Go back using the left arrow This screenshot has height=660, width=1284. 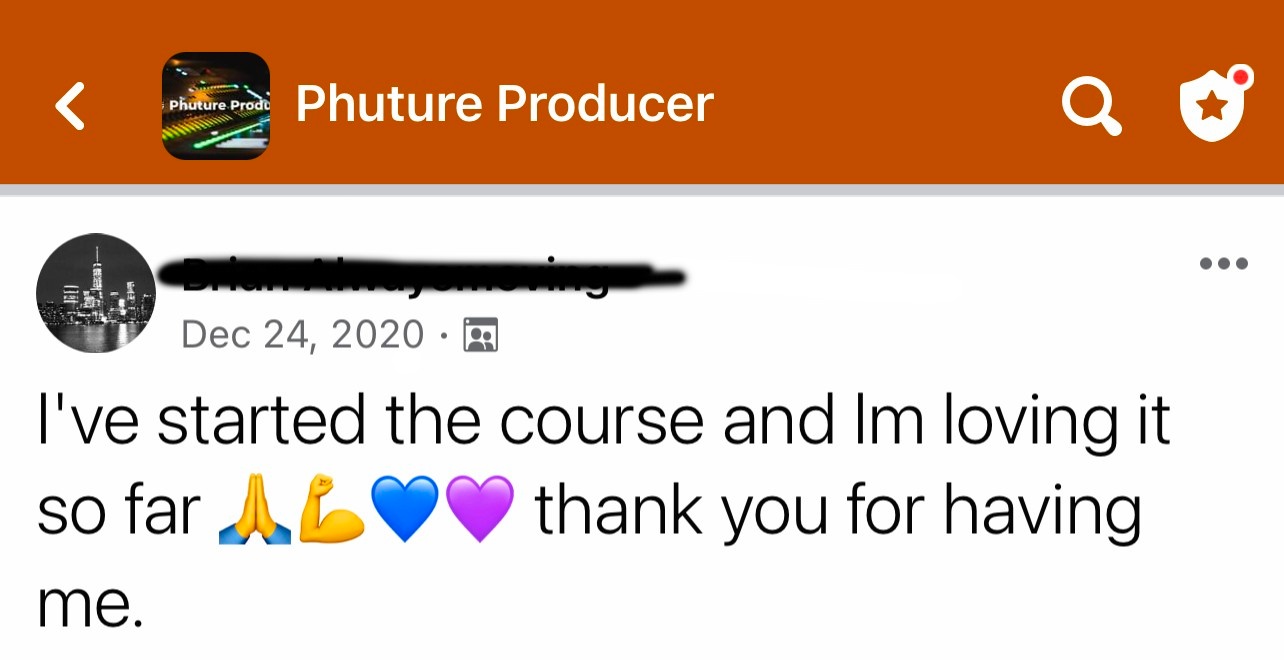point(70,106)
